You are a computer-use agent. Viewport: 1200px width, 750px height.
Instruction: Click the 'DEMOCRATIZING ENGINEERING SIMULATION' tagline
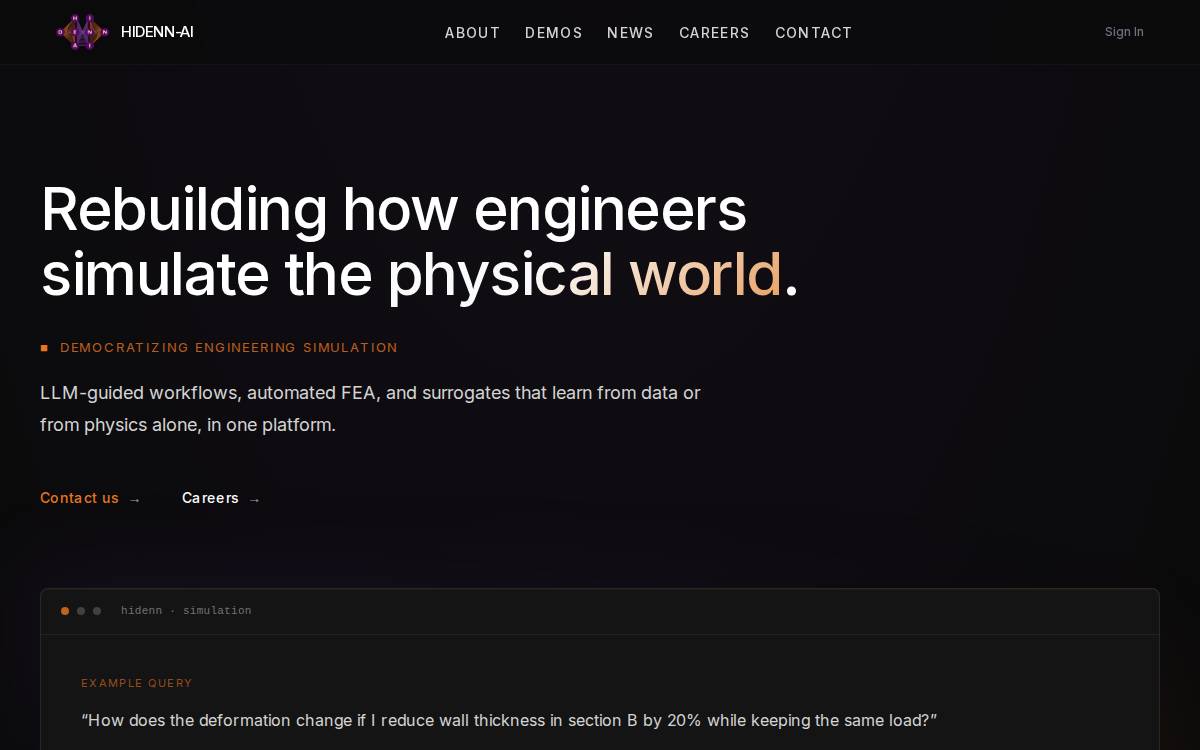[229, 348]
